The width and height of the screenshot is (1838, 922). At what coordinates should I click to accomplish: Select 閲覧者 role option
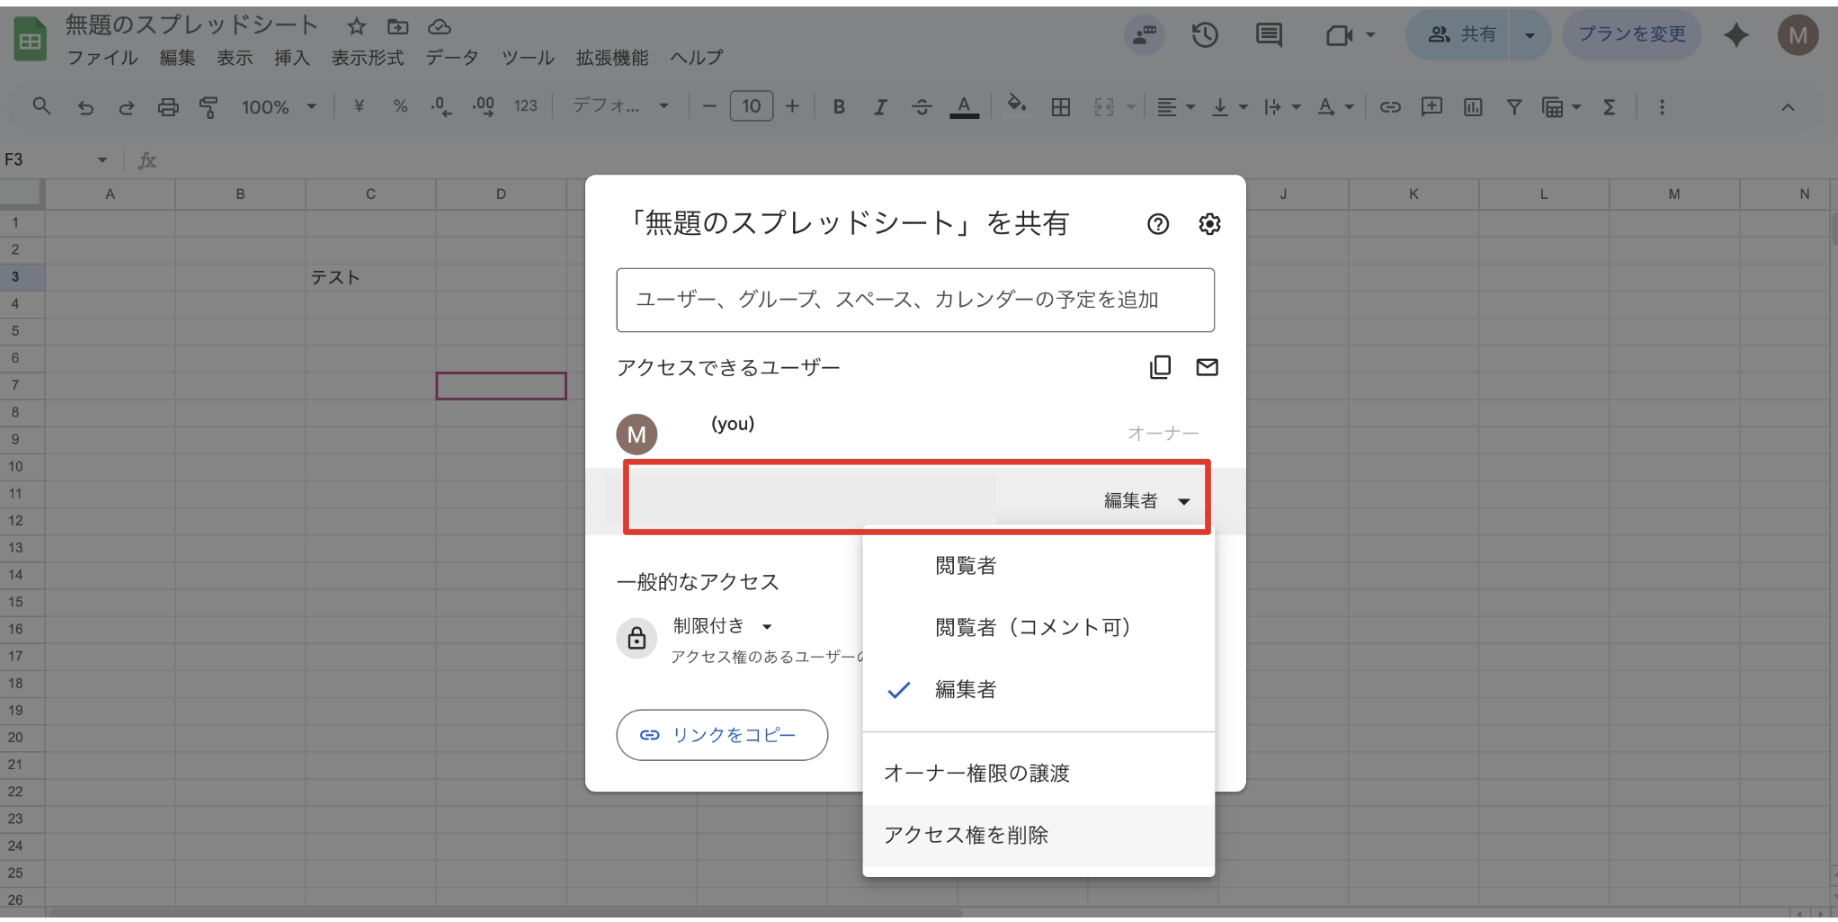coord(1039,566)
